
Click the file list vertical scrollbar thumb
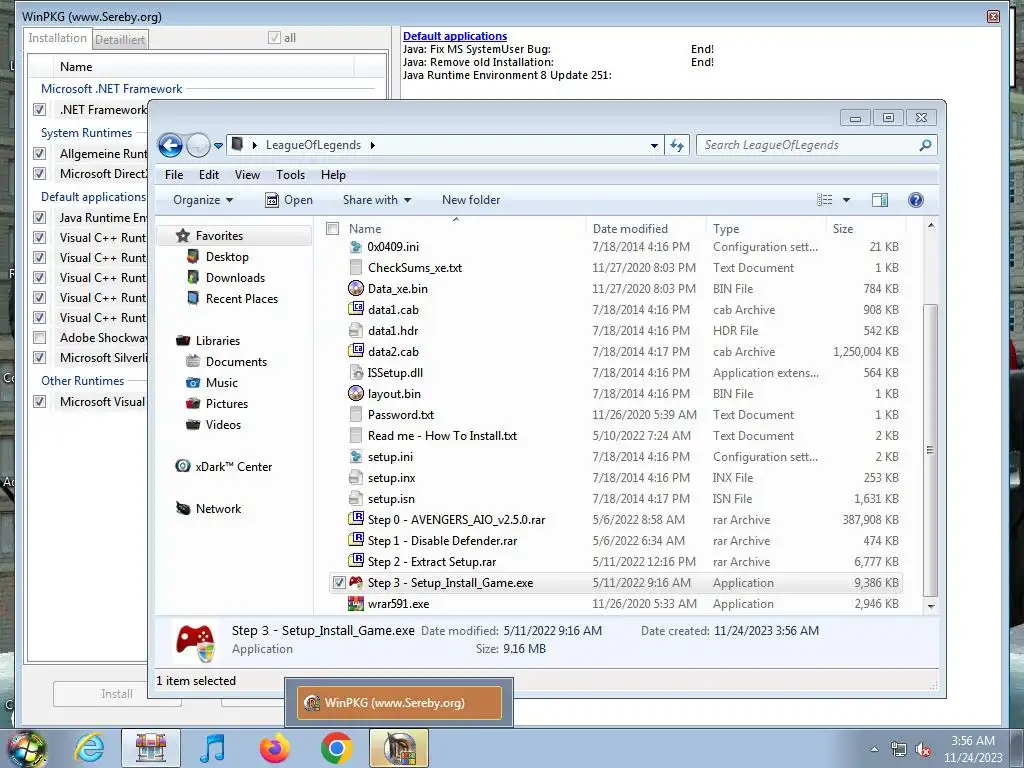click(931, 450)
